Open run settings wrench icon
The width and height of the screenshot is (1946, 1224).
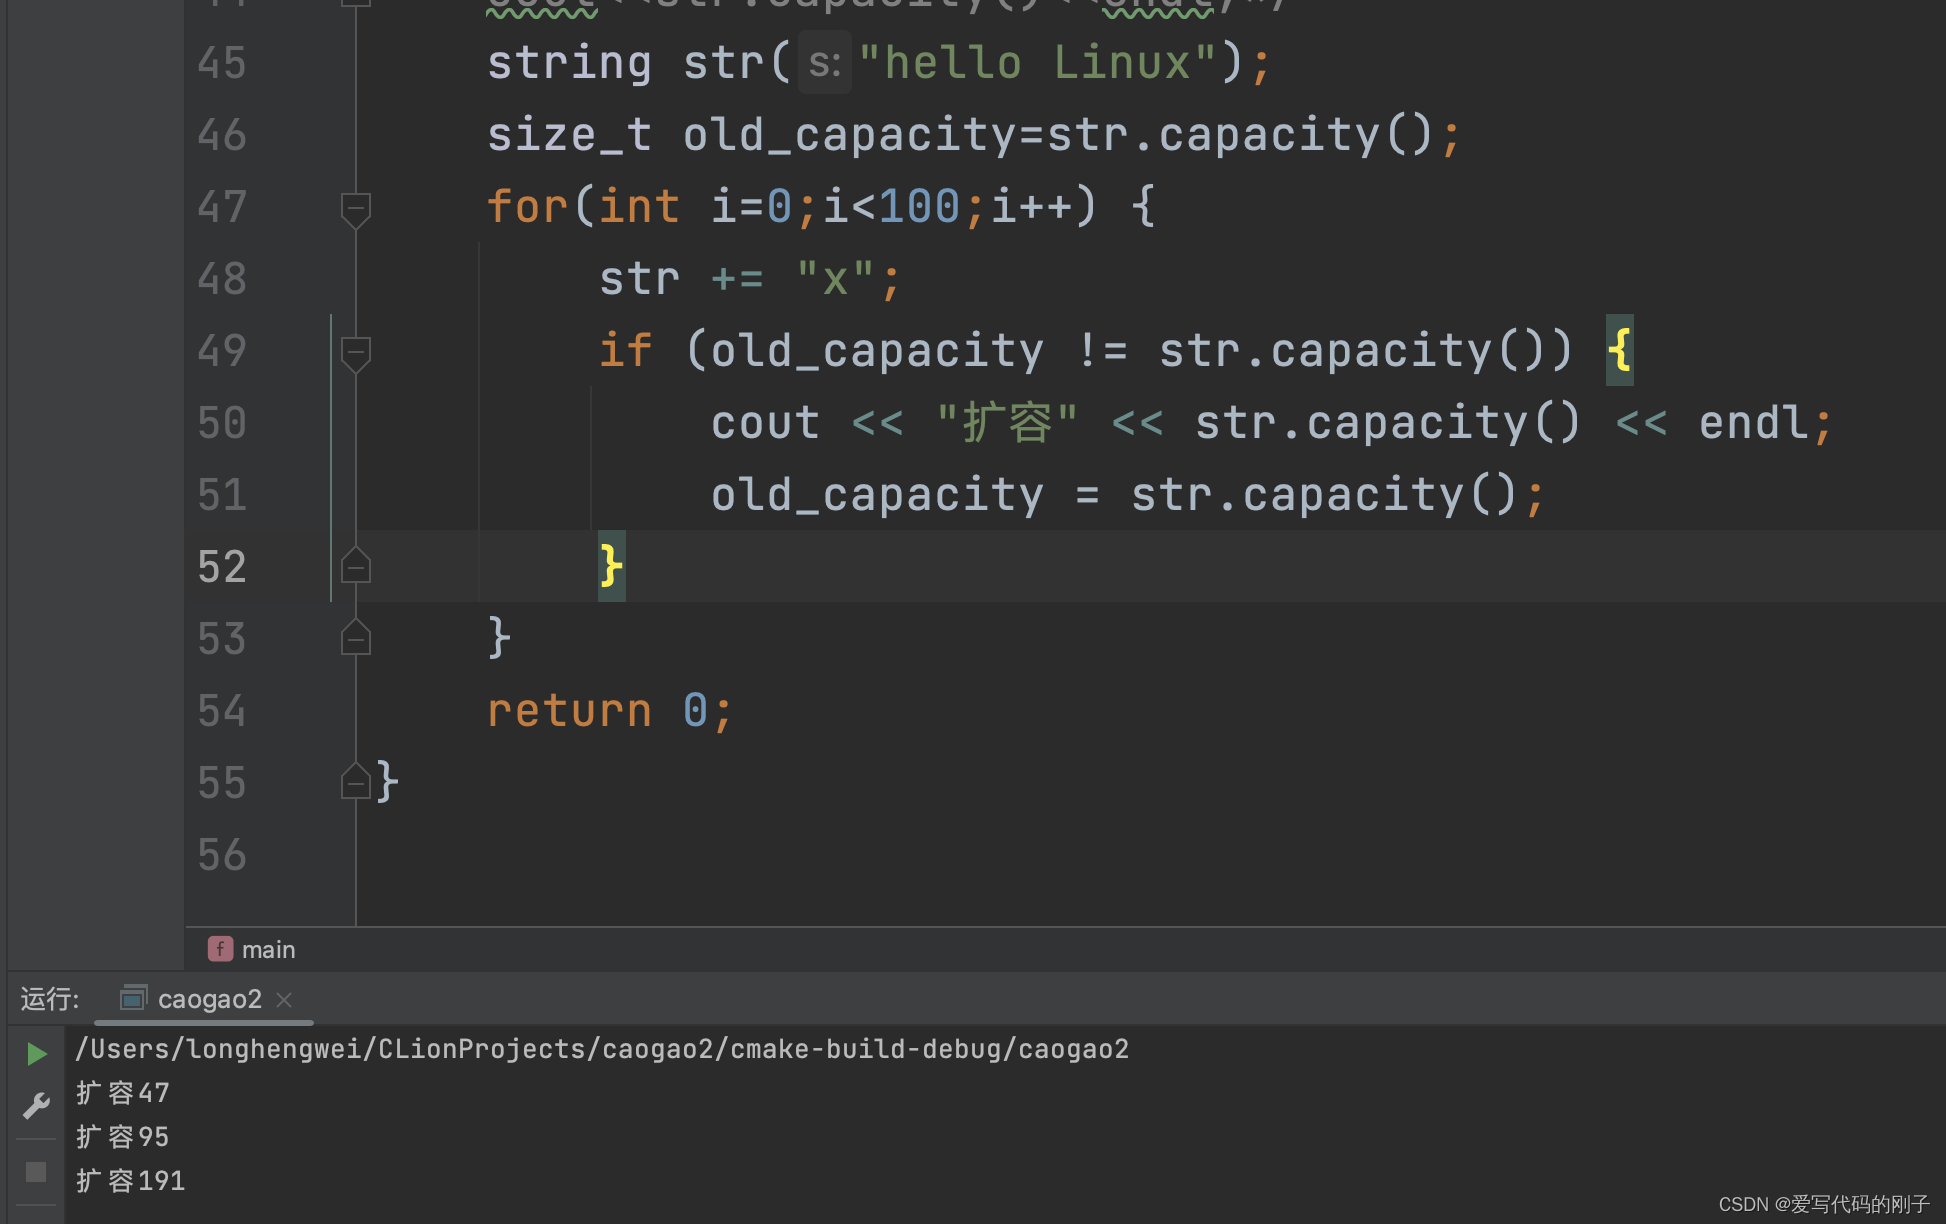pos(36,1105)
